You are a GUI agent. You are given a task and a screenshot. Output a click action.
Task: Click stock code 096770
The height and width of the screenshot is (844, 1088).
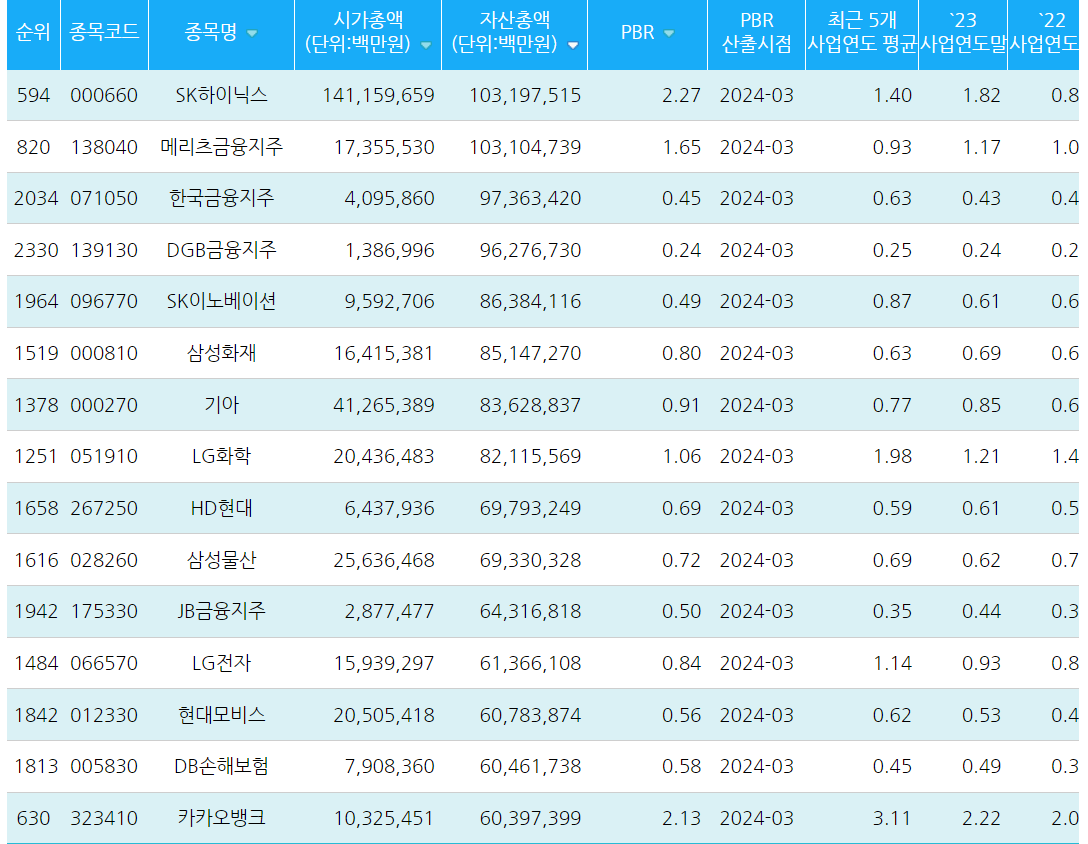point(104,301)
